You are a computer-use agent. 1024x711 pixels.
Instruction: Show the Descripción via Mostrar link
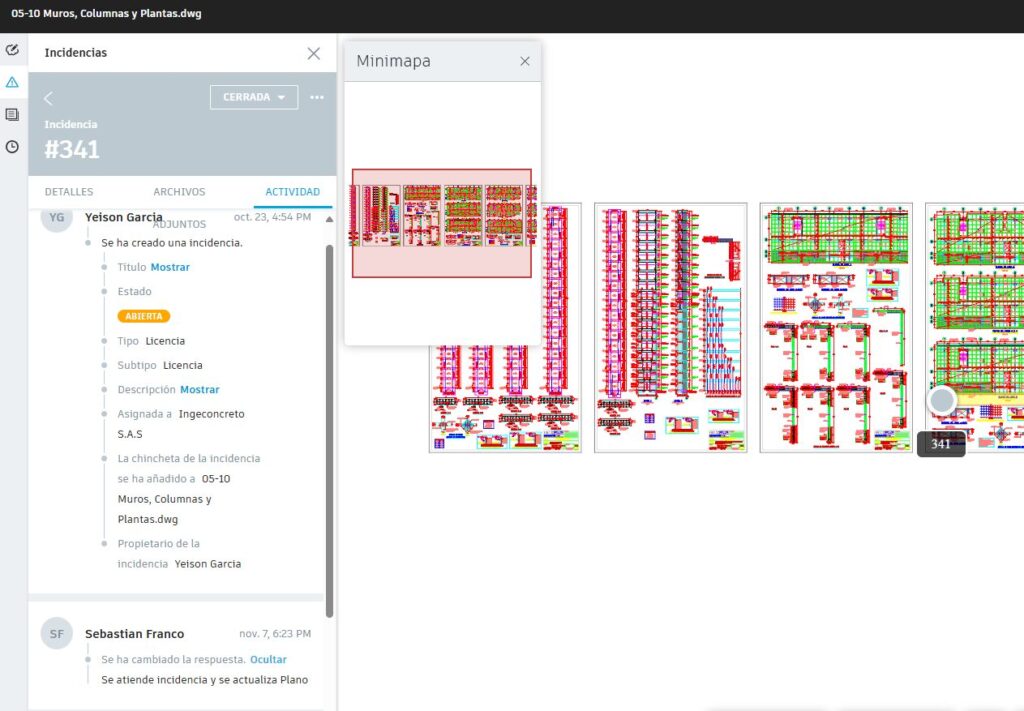200,389
